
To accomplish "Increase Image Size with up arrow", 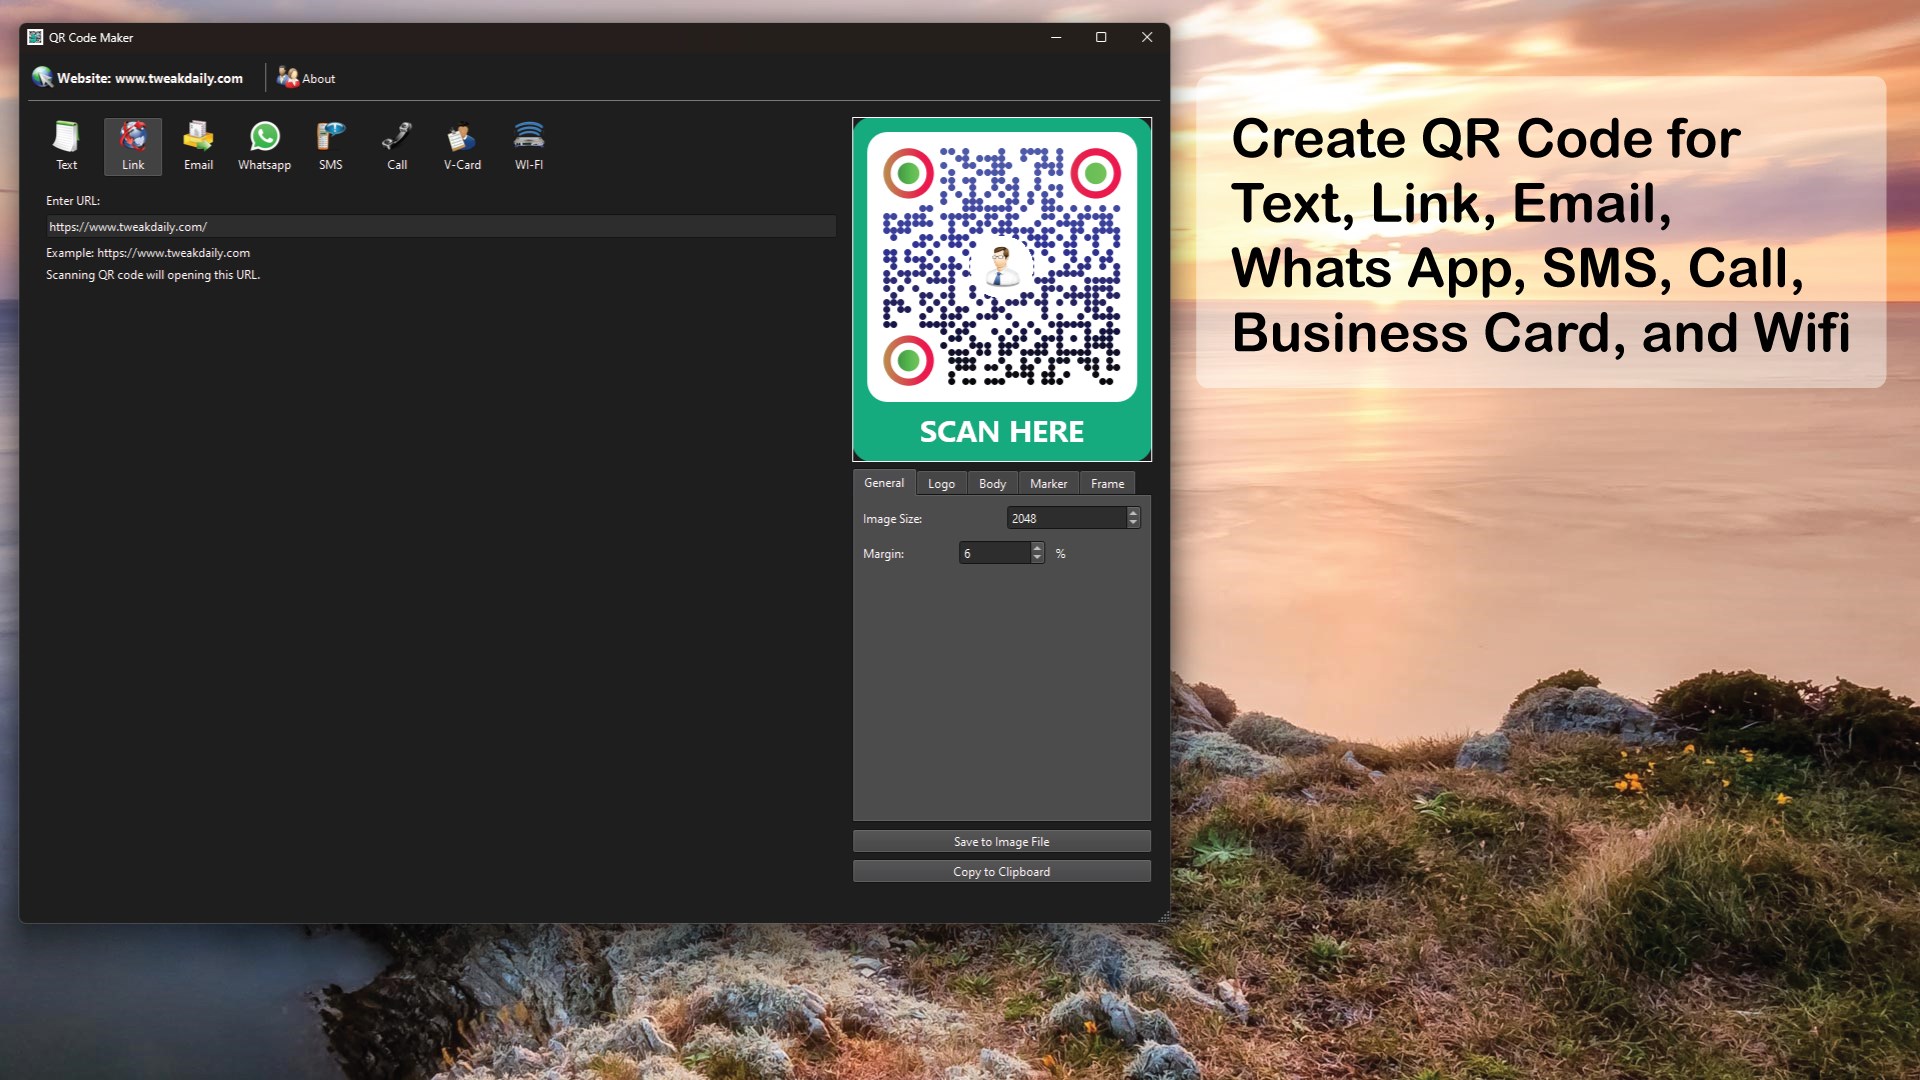I will (1133, 513).
